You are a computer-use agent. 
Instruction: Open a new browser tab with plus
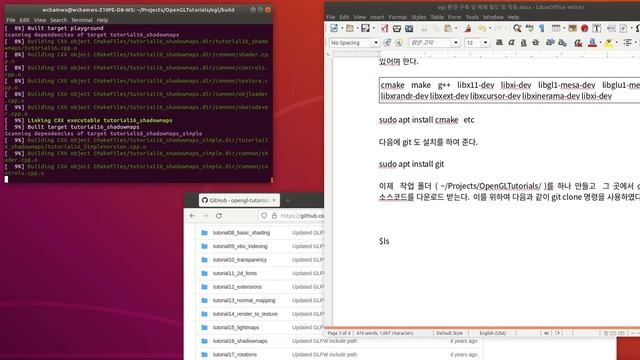288,200
